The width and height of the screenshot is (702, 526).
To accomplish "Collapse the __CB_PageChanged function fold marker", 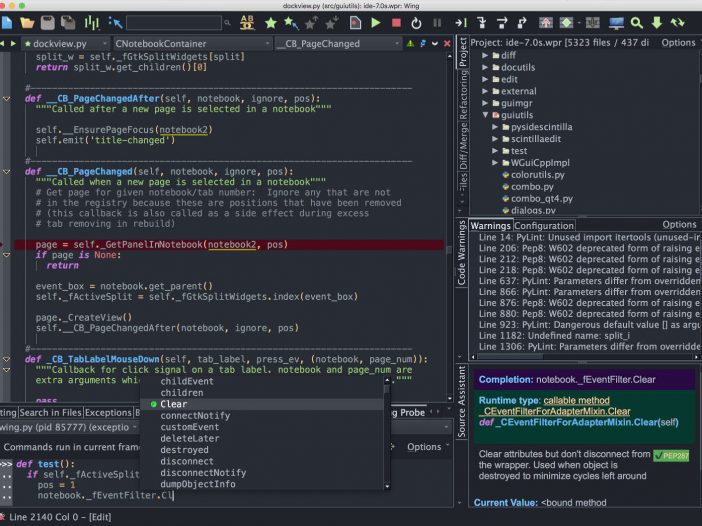I will [6, 171].
